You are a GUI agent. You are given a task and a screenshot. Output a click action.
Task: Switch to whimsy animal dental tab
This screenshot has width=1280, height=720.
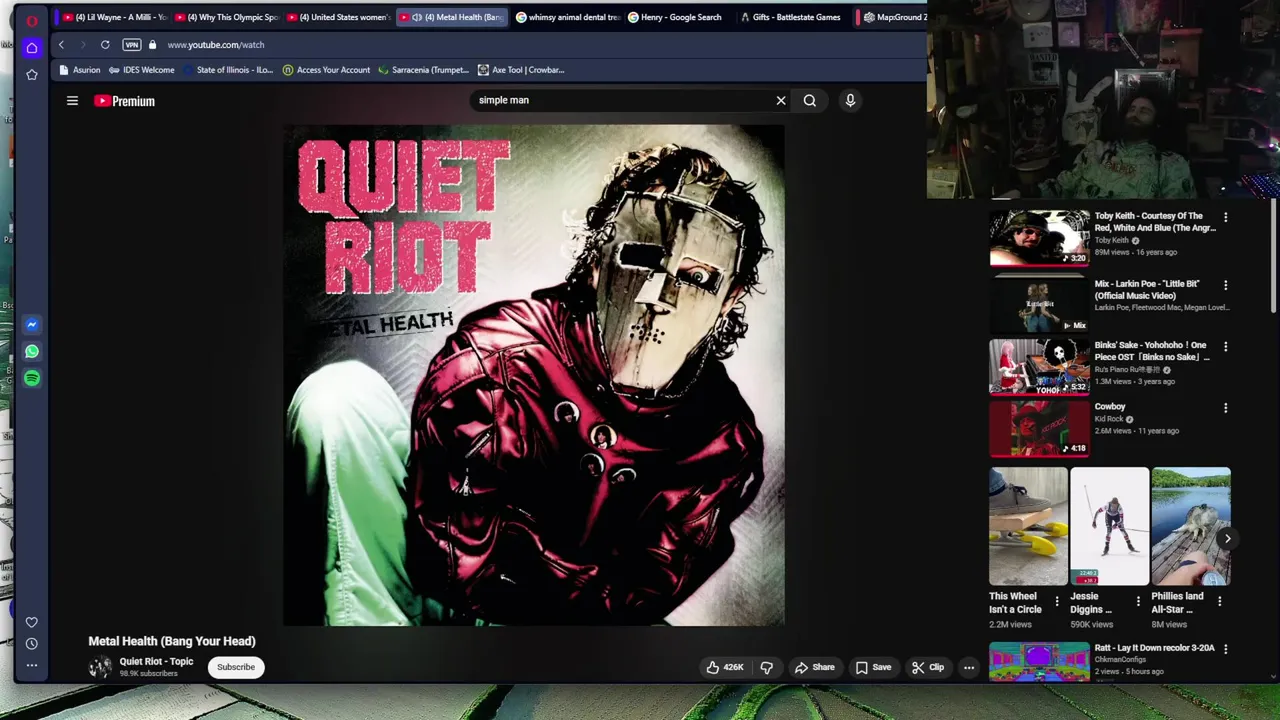[x=567, y=17]
